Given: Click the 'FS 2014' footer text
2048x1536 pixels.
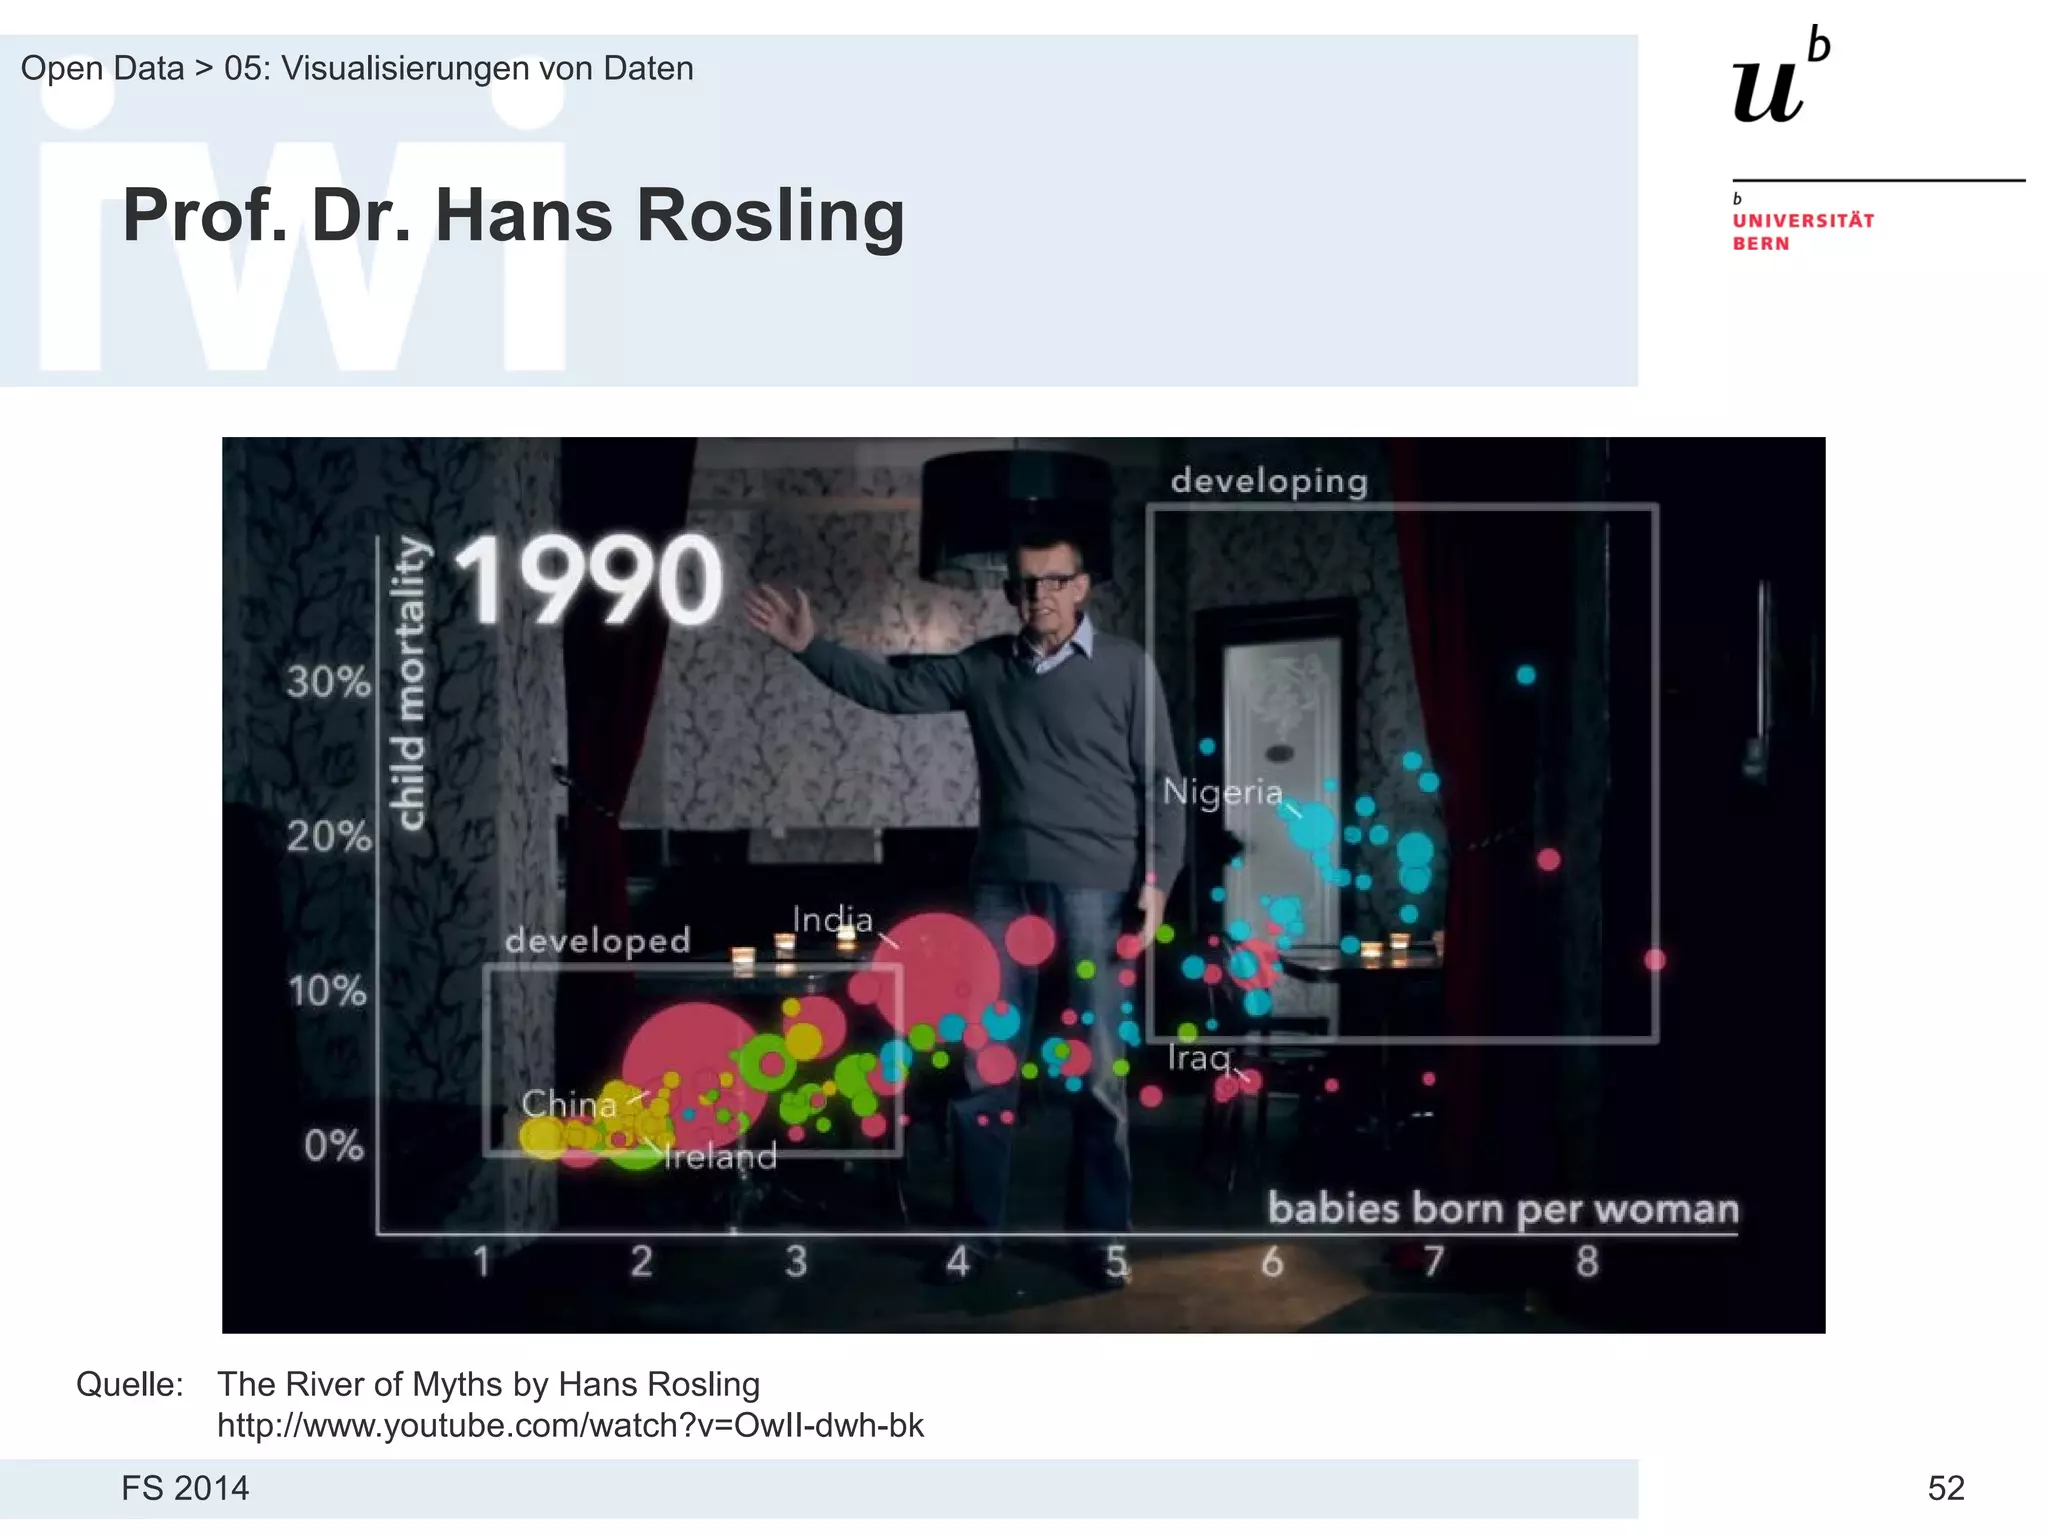Looking at the screenshot, I should tap(185, 1488).
